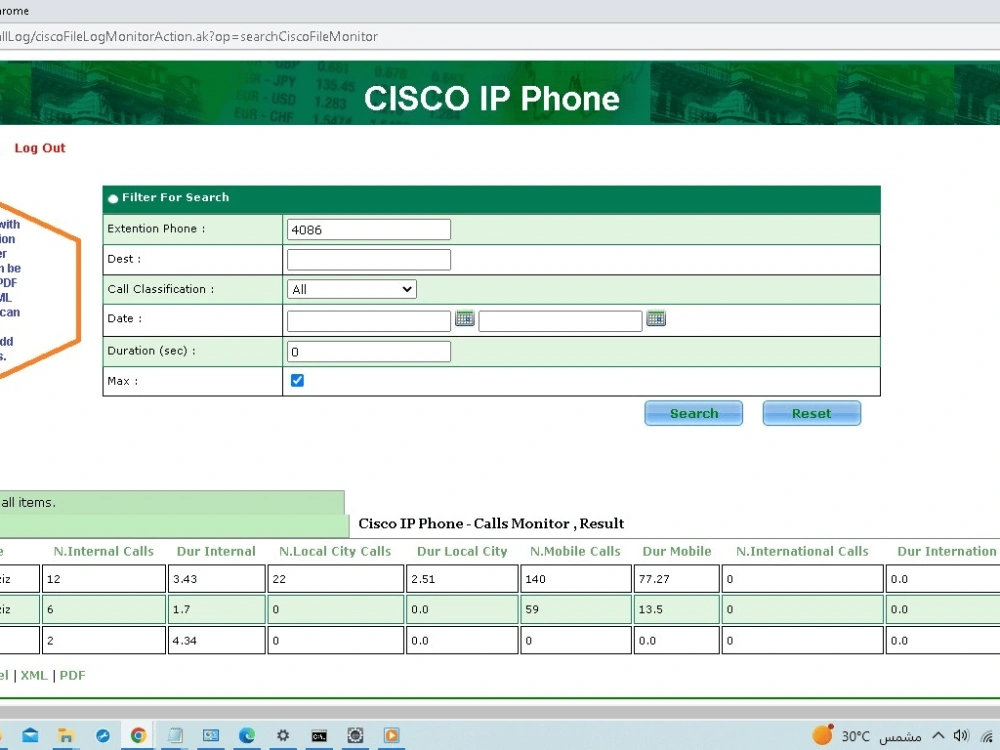Show hidden system tray icons
1000x750 pixels.
pyautogui.click(x=938, y=735)
